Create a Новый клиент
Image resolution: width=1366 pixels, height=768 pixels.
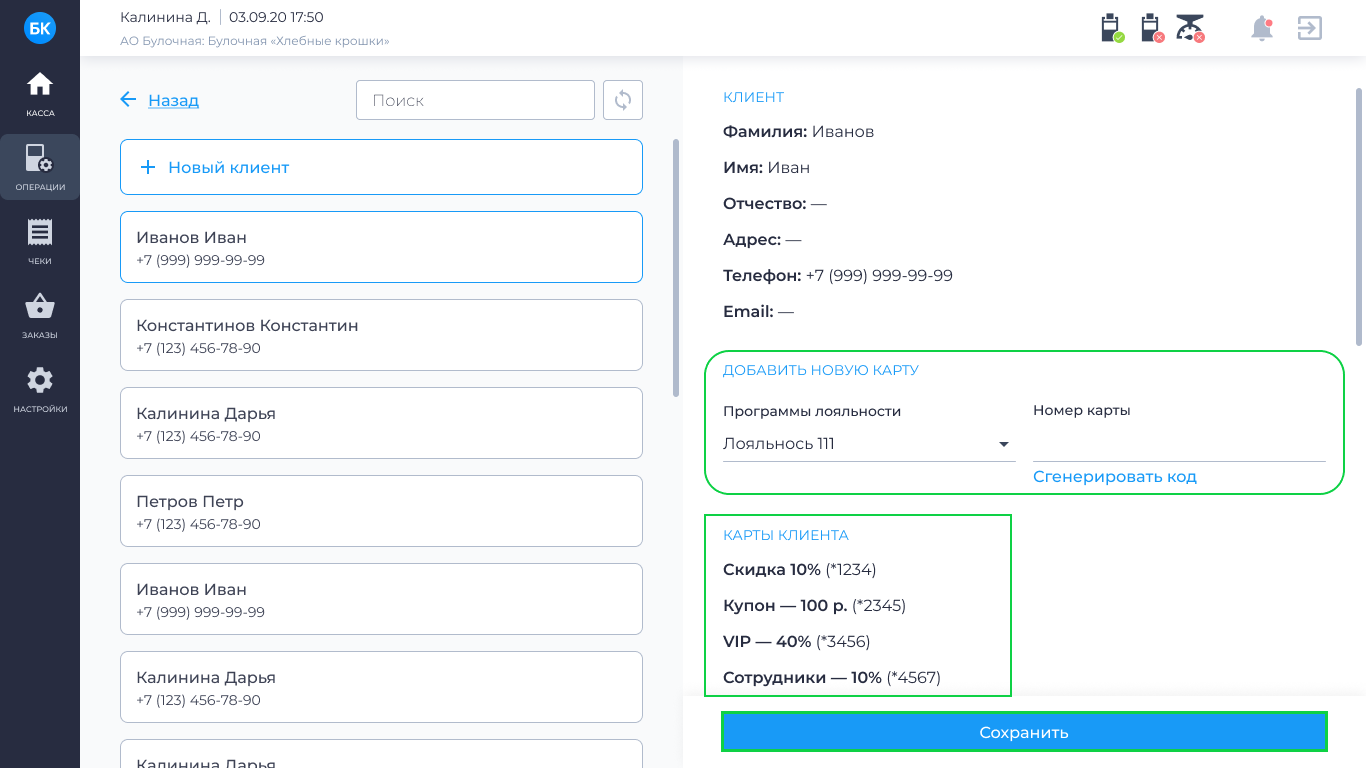381,167
